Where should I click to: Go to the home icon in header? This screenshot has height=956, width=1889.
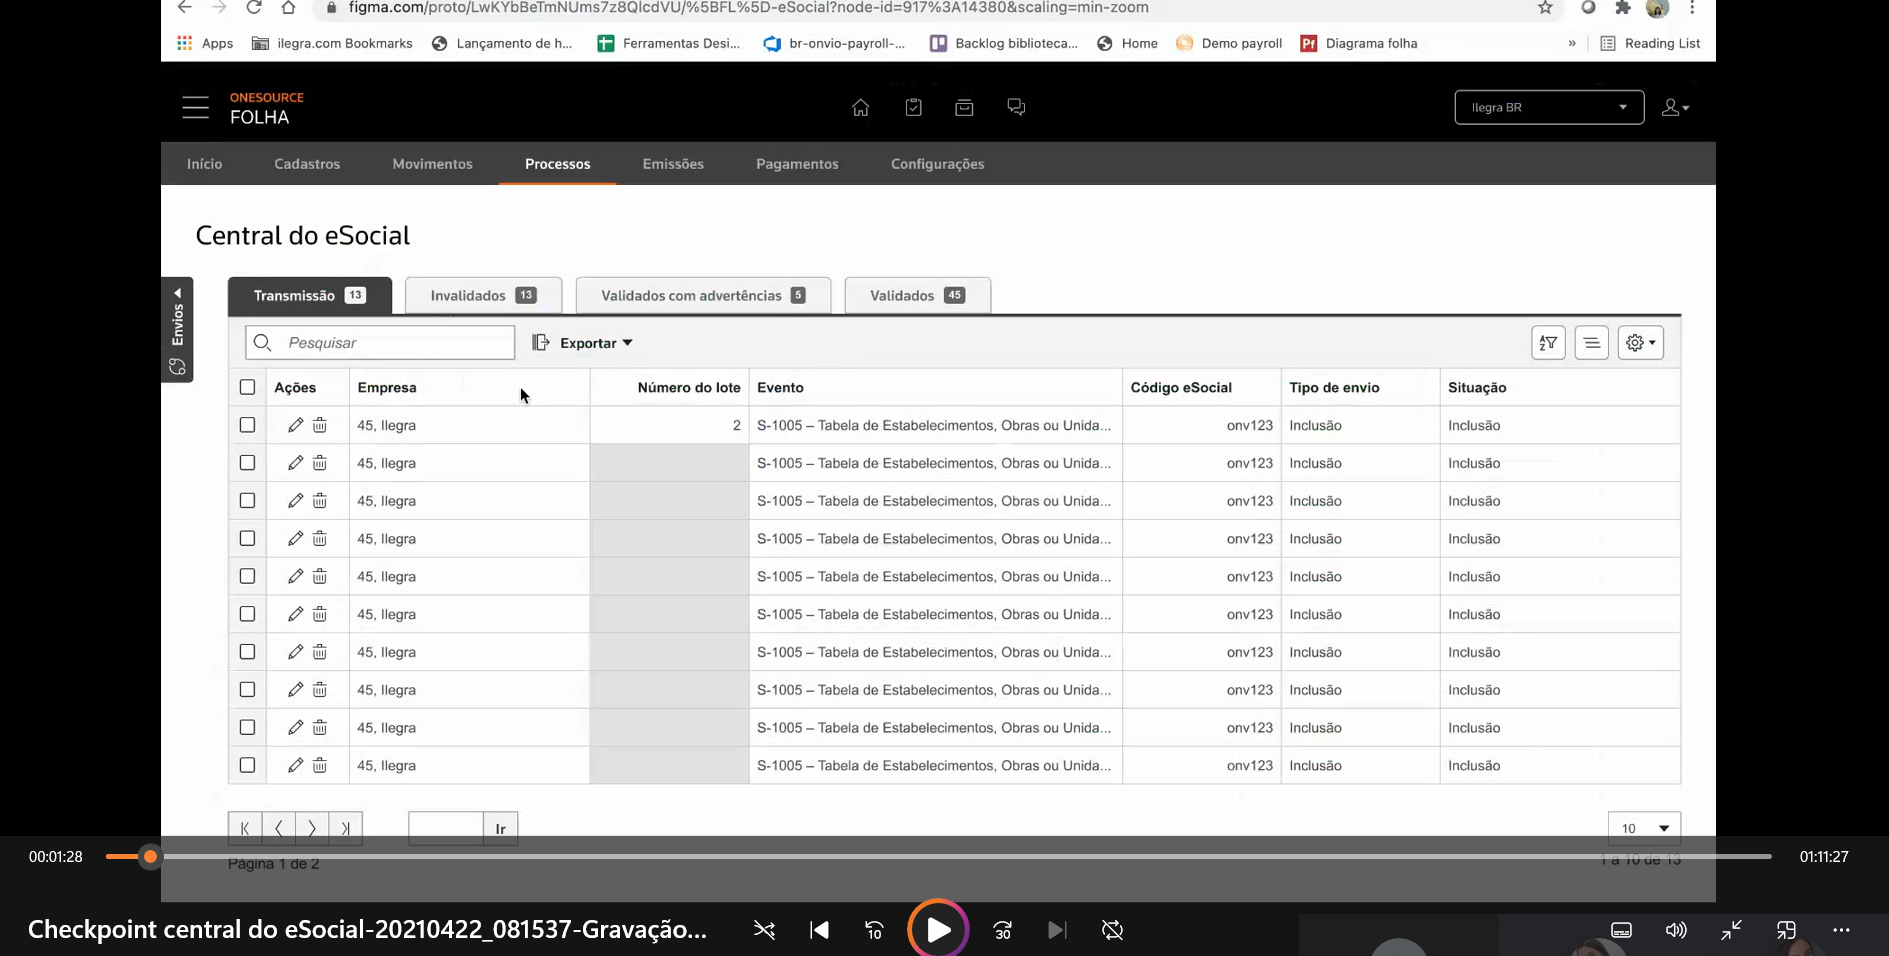tap(860, 107)
